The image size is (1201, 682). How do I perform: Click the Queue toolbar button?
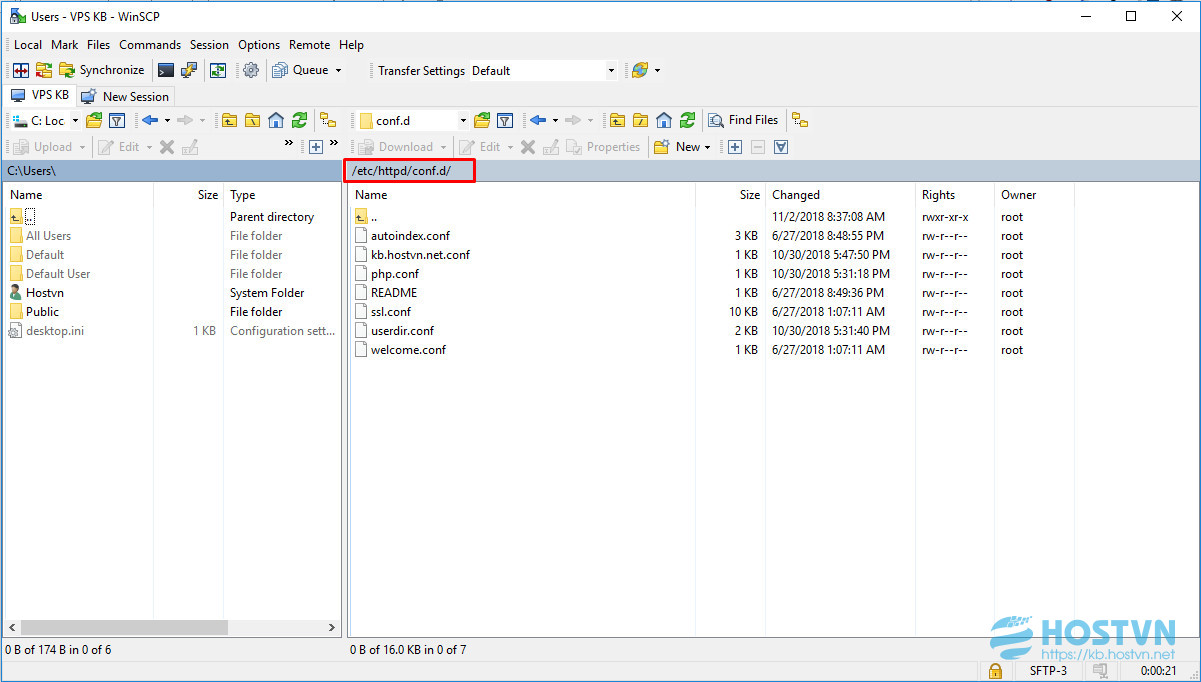click(300, 70)
